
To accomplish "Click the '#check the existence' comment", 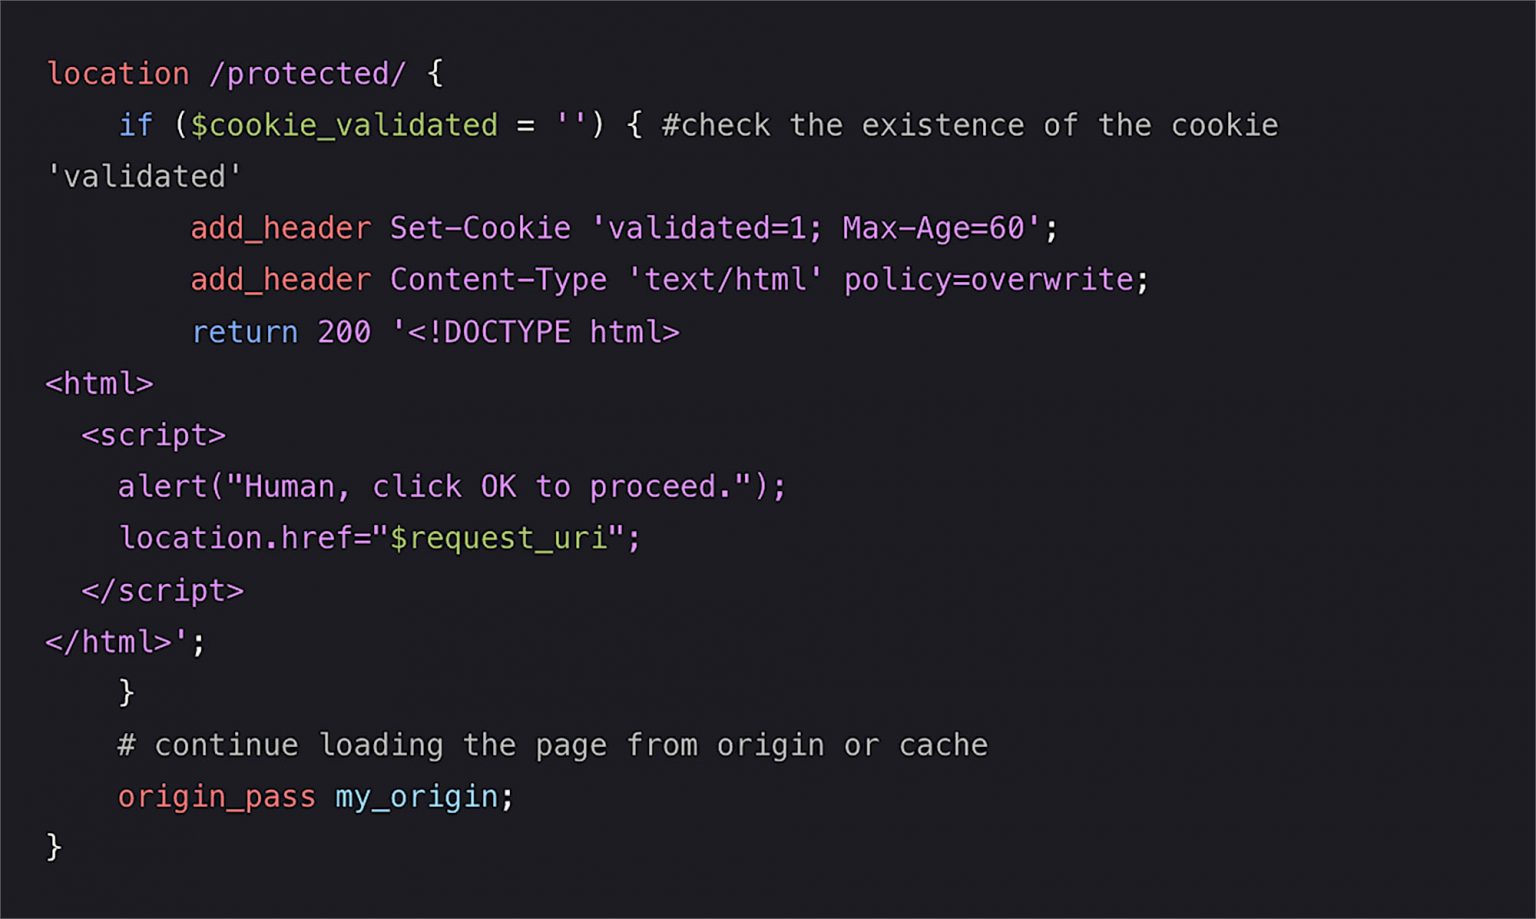I will 843,125.
